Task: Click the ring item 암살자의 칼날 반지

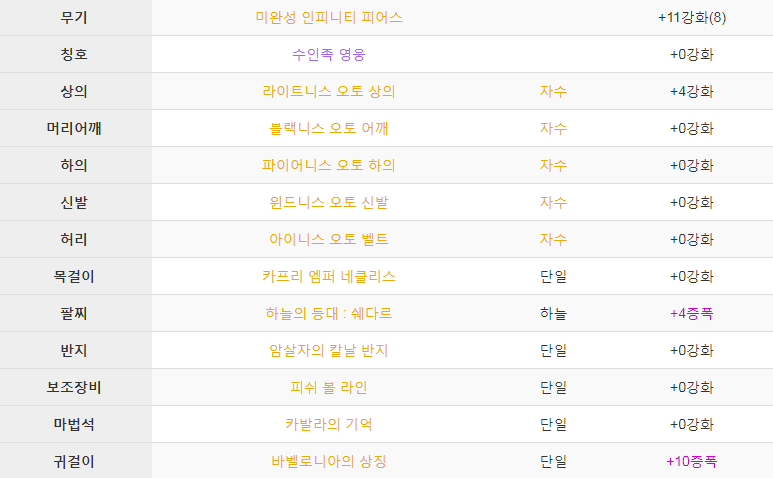Action: click(x=329, y=350)
